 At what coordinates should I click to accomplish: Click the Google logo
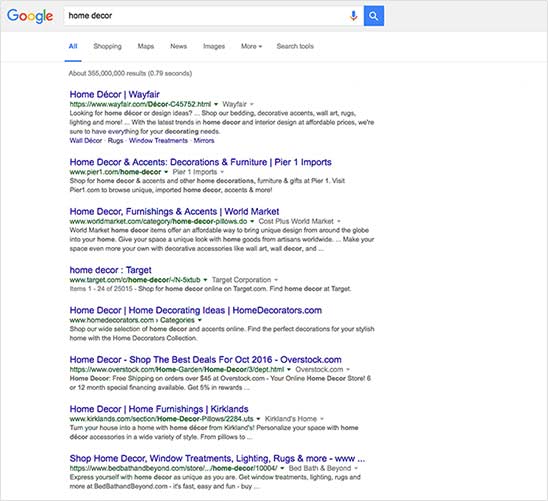pos(30,16)
